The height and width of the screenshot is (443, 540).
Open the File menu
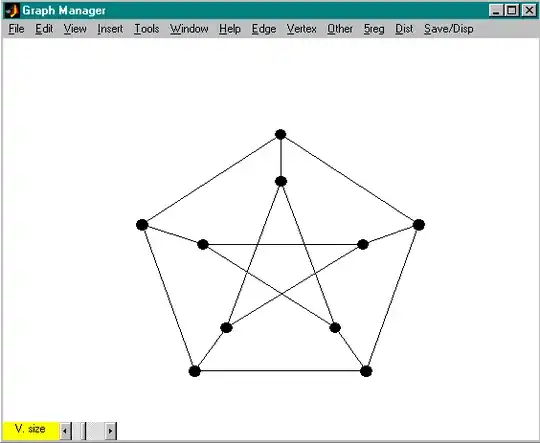coord(16,29)
